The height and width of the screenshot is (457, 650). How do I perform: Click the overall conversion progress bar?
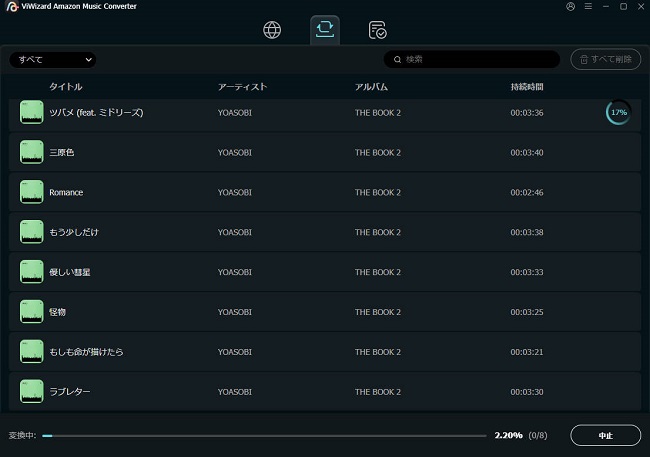[264, 436]
